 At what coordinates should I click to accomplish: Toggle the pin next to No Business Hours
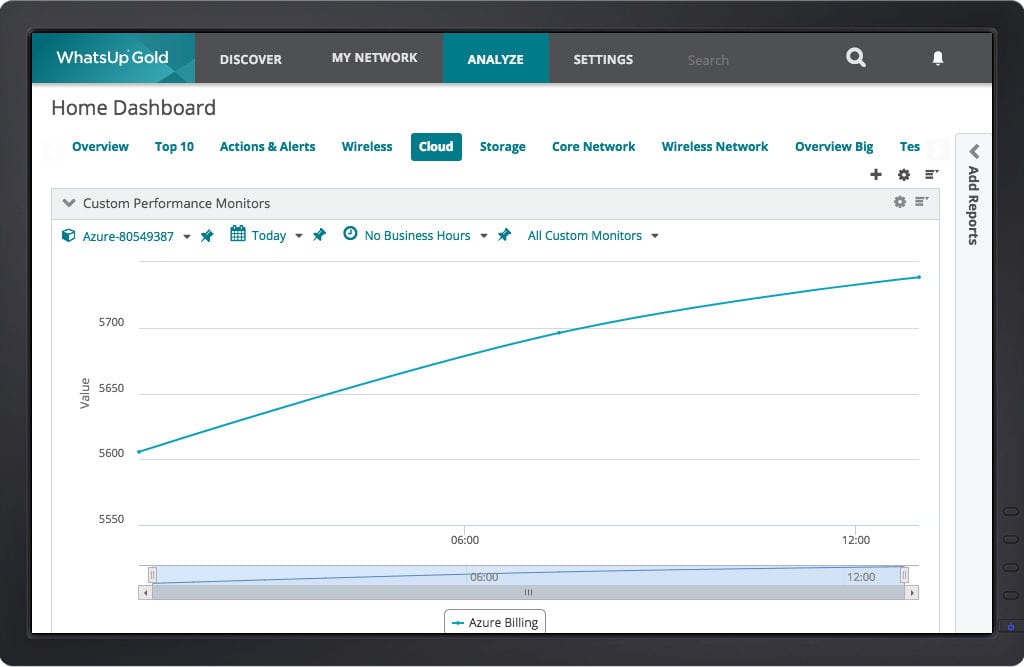[505, 235]
